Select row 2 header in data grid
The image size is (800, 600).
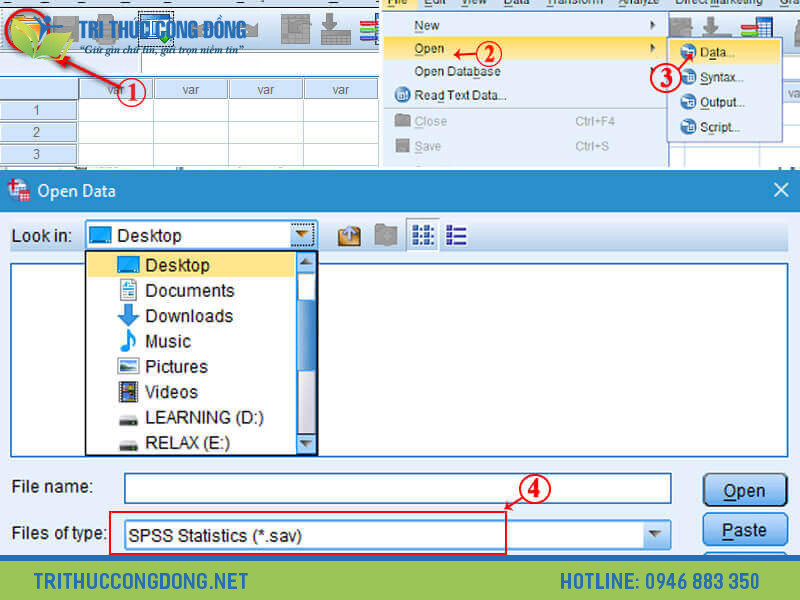pos(38,132)
